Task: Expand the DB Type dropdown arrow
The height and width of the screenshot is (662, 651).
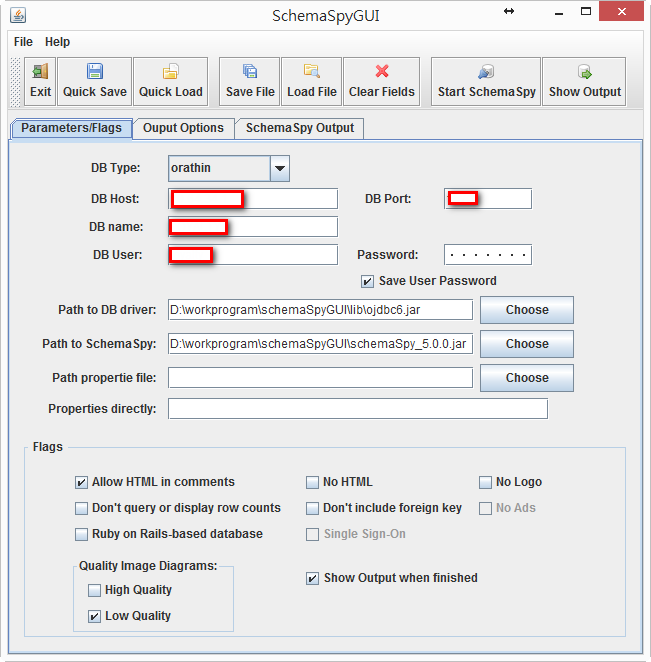Action: tap(279, 168)
